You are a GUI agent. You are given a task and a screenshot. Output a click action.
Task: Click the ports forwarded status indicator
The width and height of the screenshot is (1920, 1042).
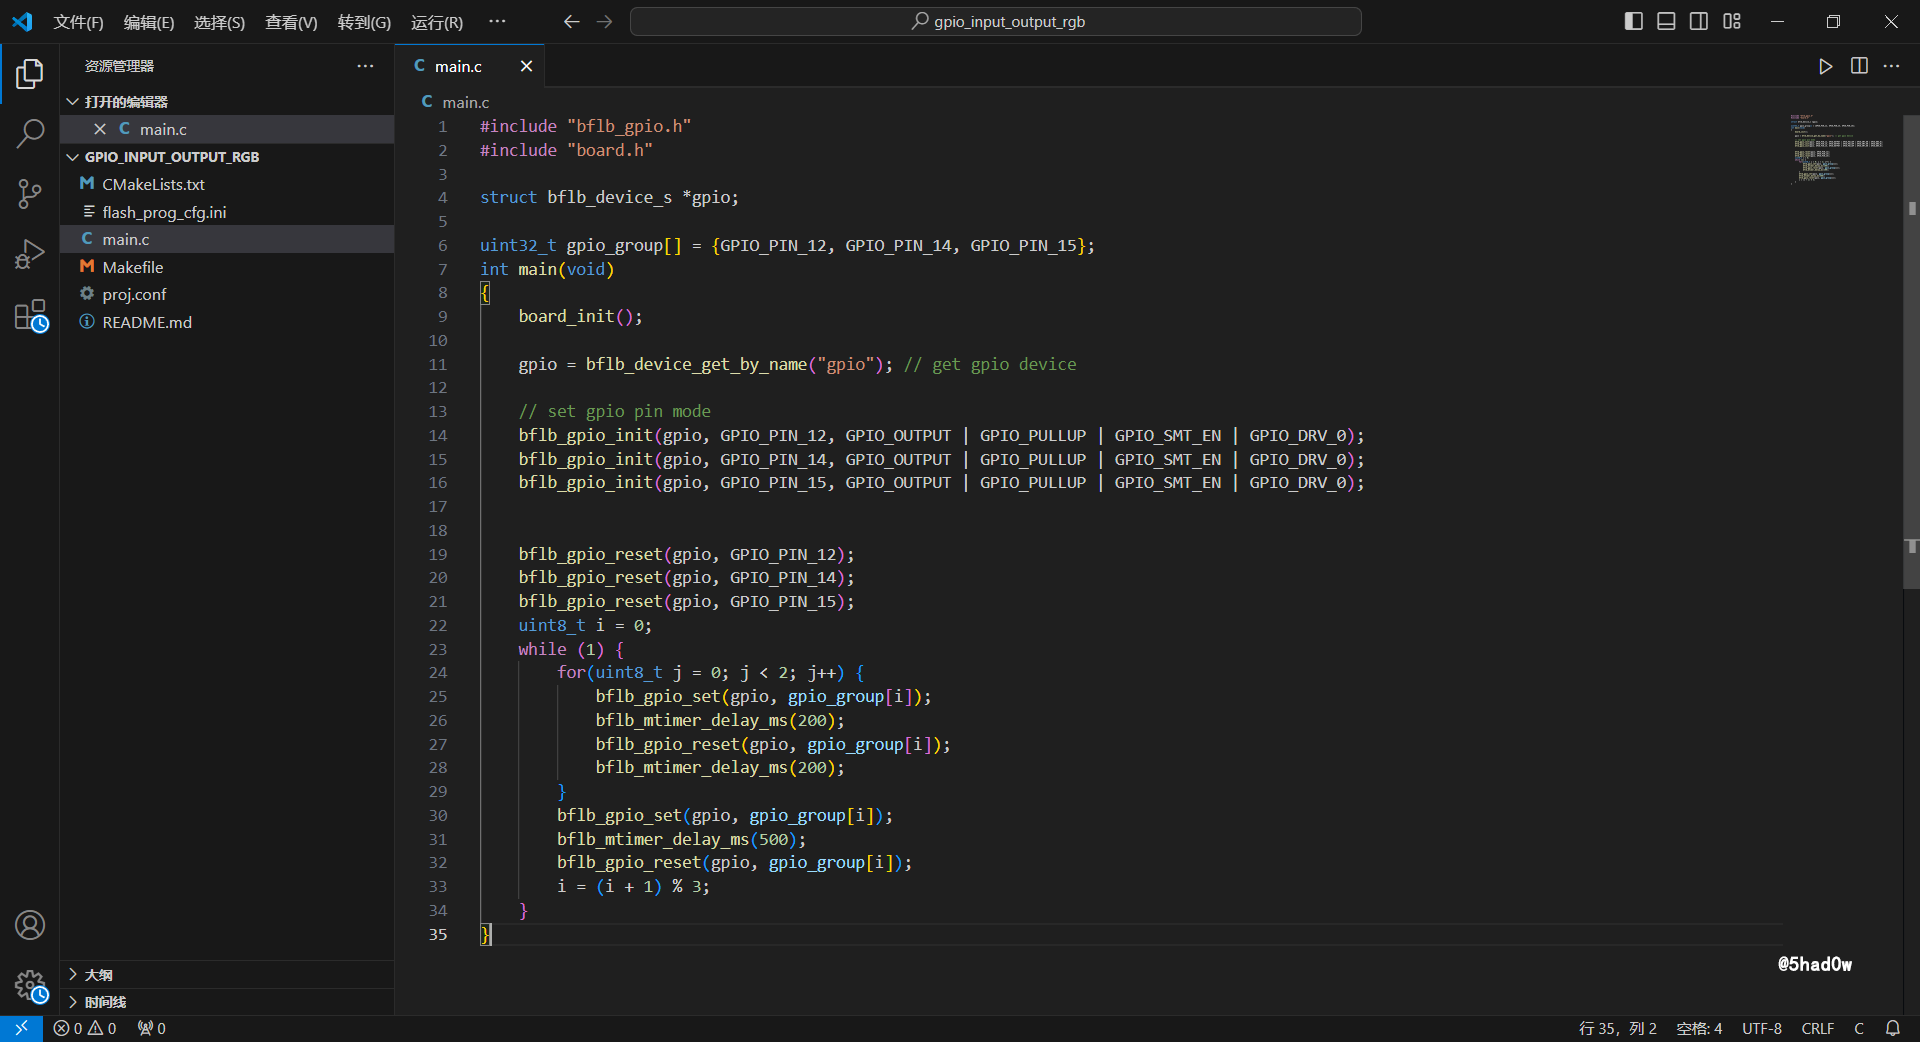point(152,1028)
